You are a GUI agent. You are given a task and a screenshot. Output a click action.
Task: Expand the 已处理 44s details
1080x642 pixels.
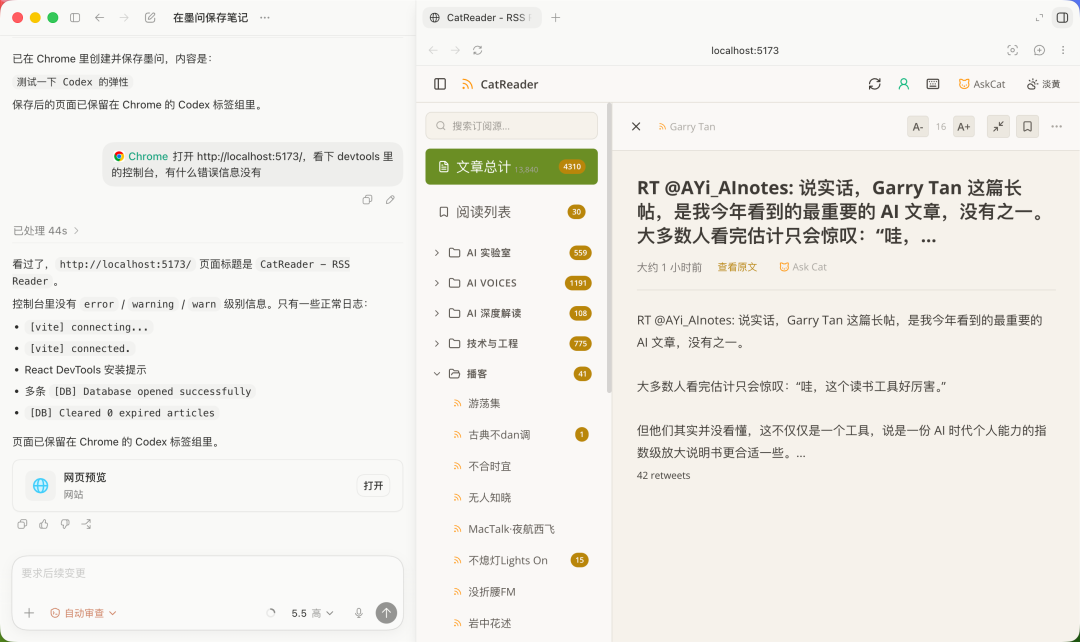(x=46, y=231)
